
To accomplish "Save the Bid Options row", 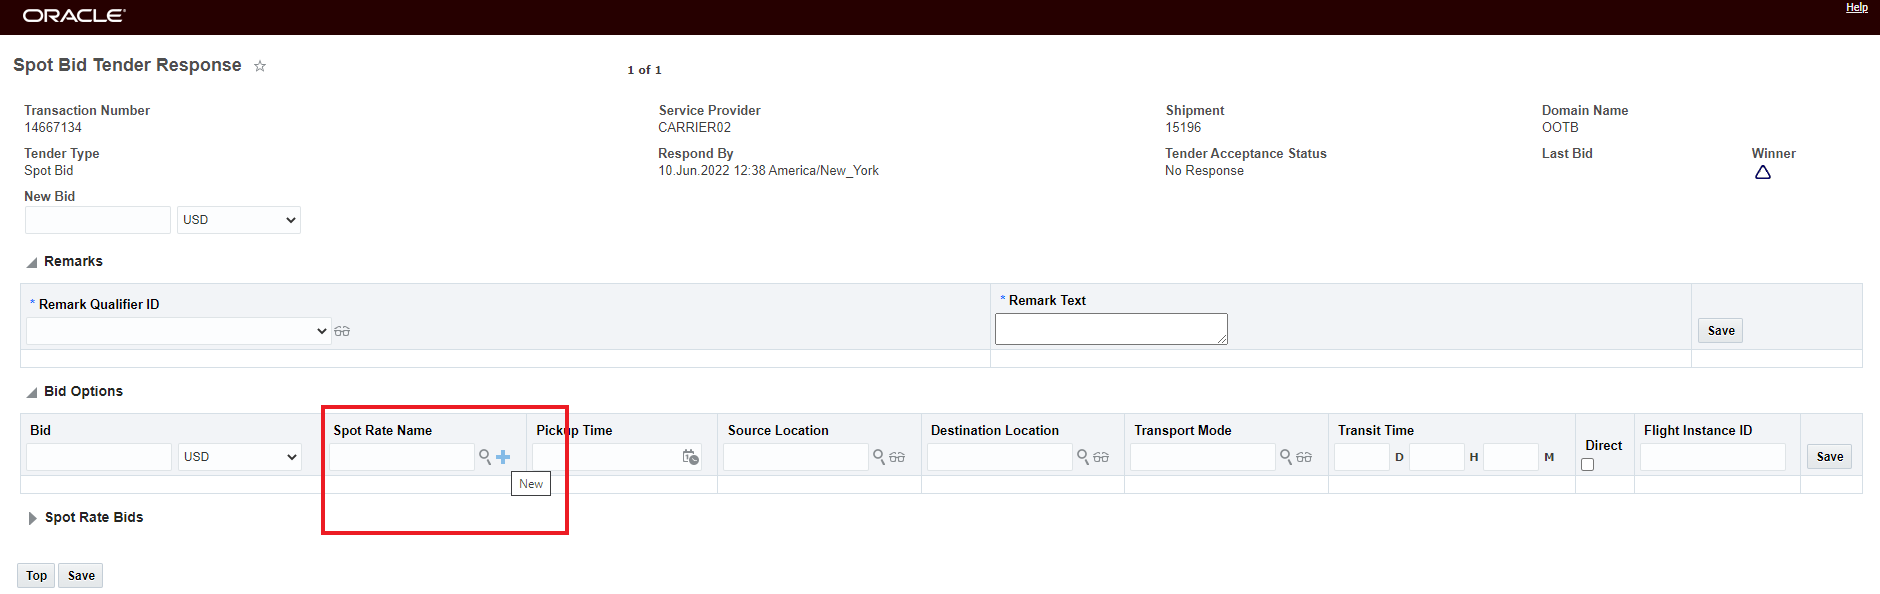I will pos(1829,457).
